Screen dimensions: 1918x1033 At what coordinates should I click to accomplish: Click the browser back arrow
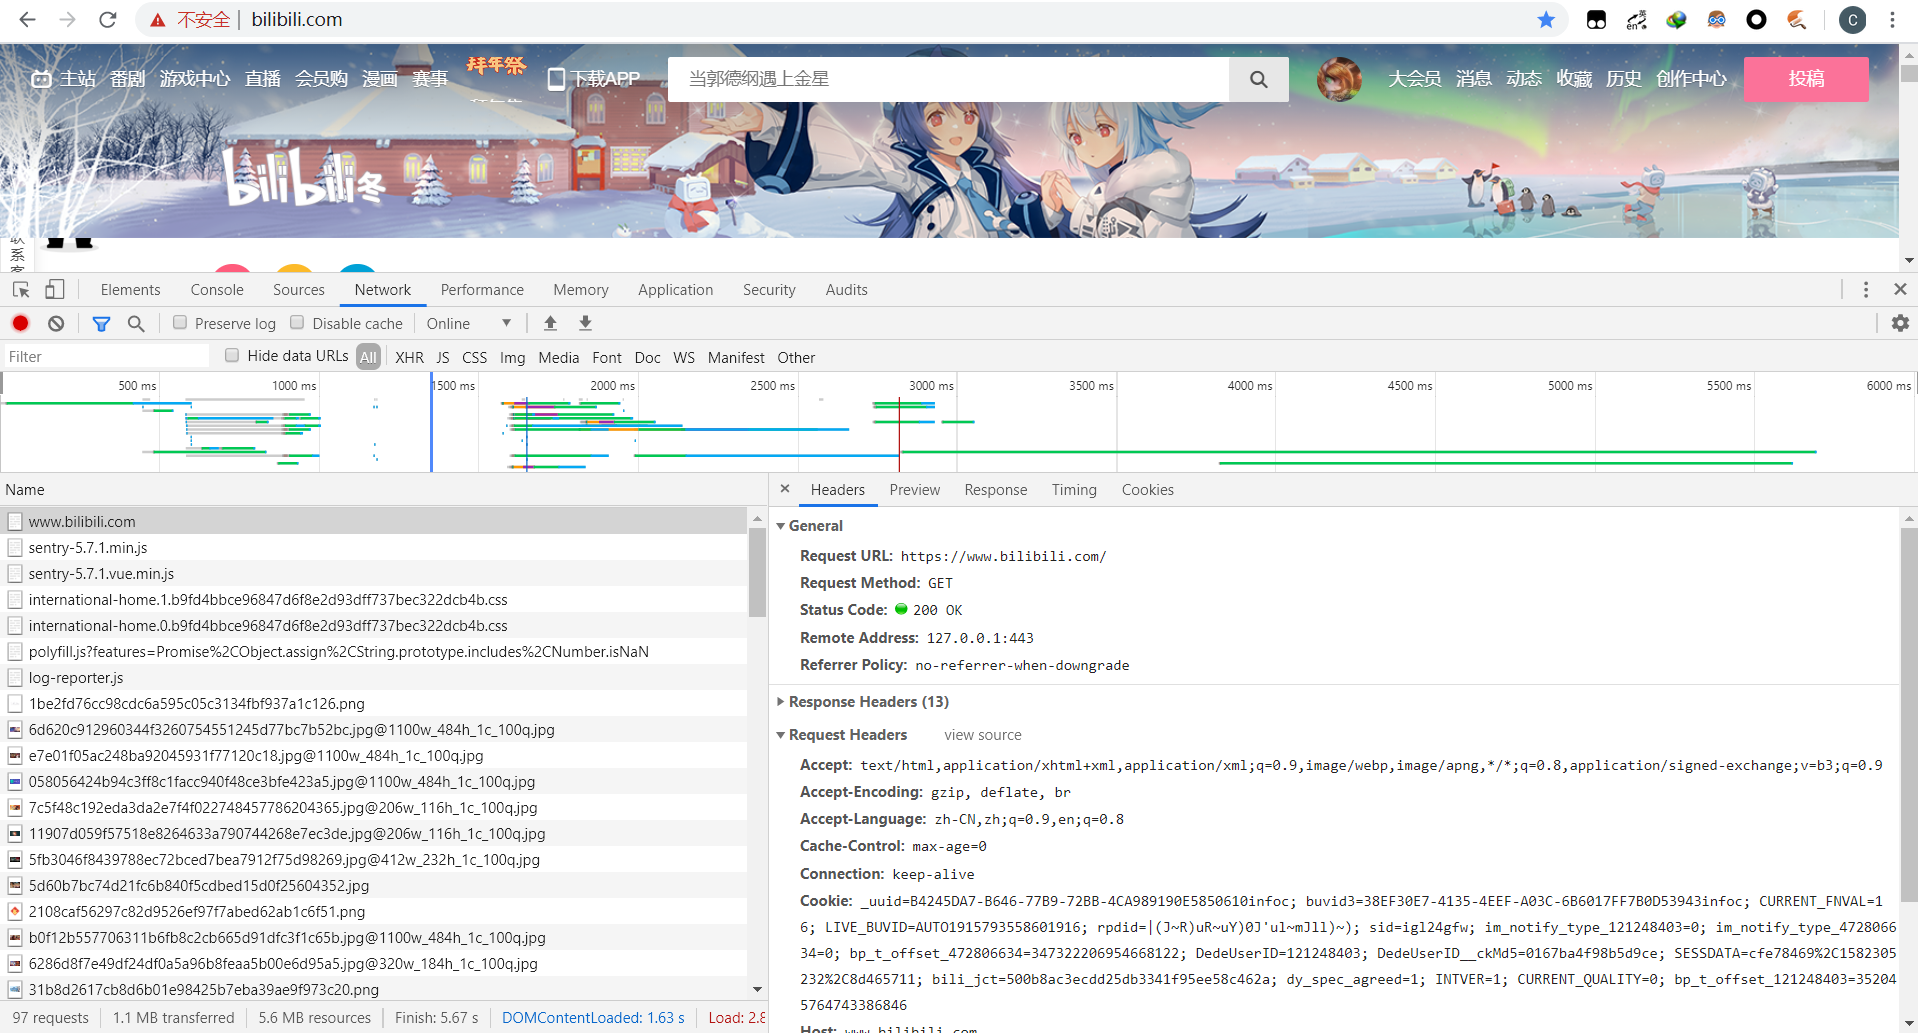point(27,19)
